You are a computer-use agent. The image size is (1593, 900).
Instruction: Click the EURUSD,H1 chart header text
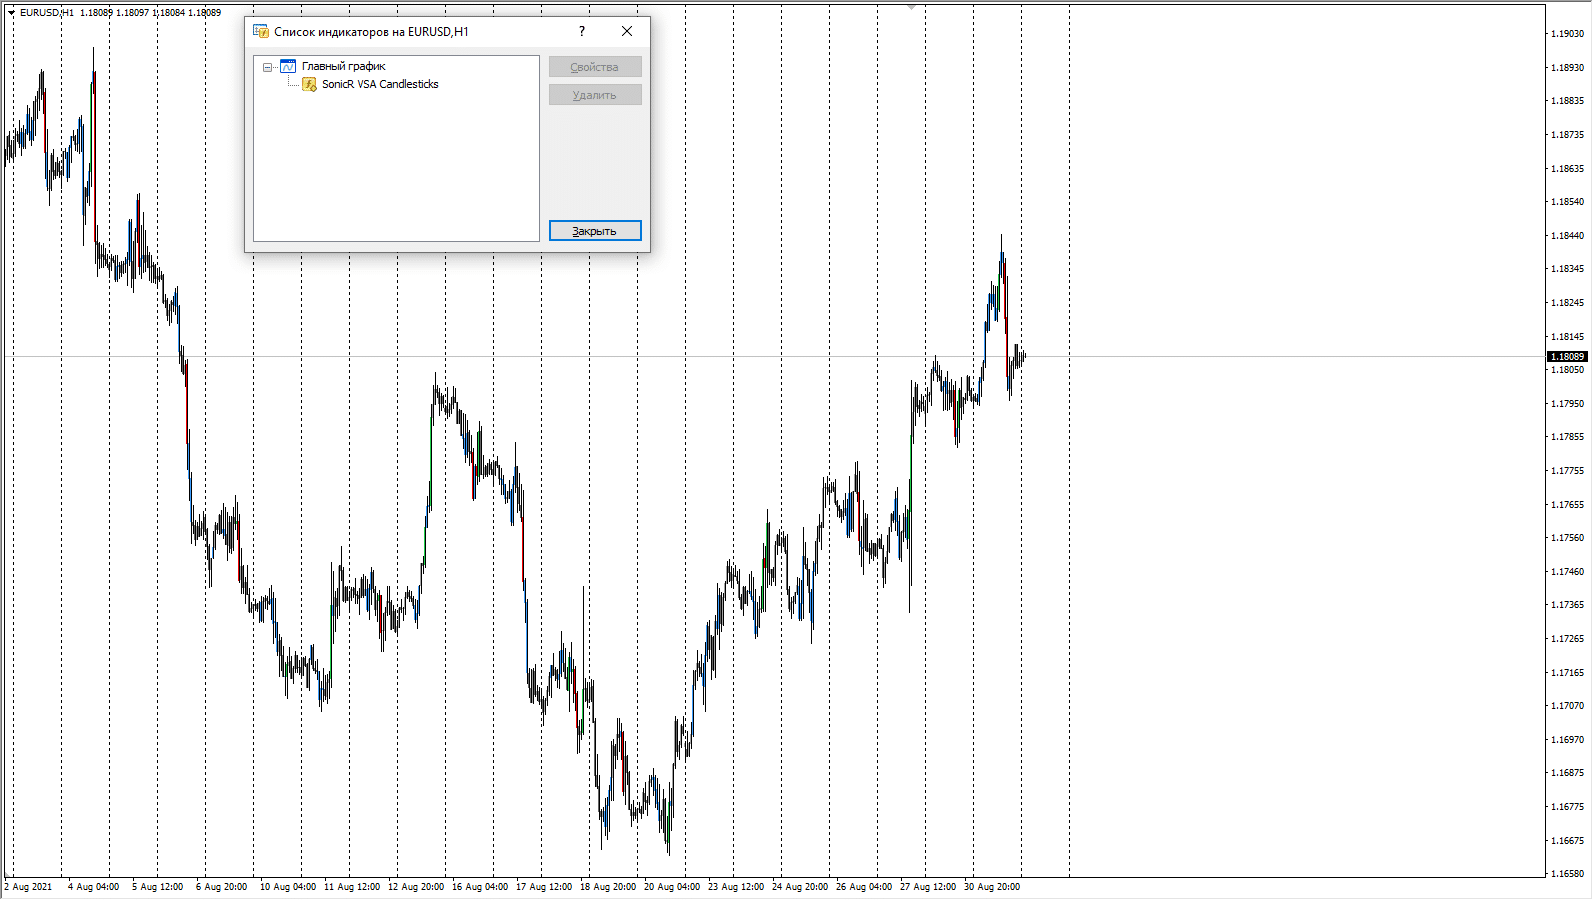pos(47,13)
